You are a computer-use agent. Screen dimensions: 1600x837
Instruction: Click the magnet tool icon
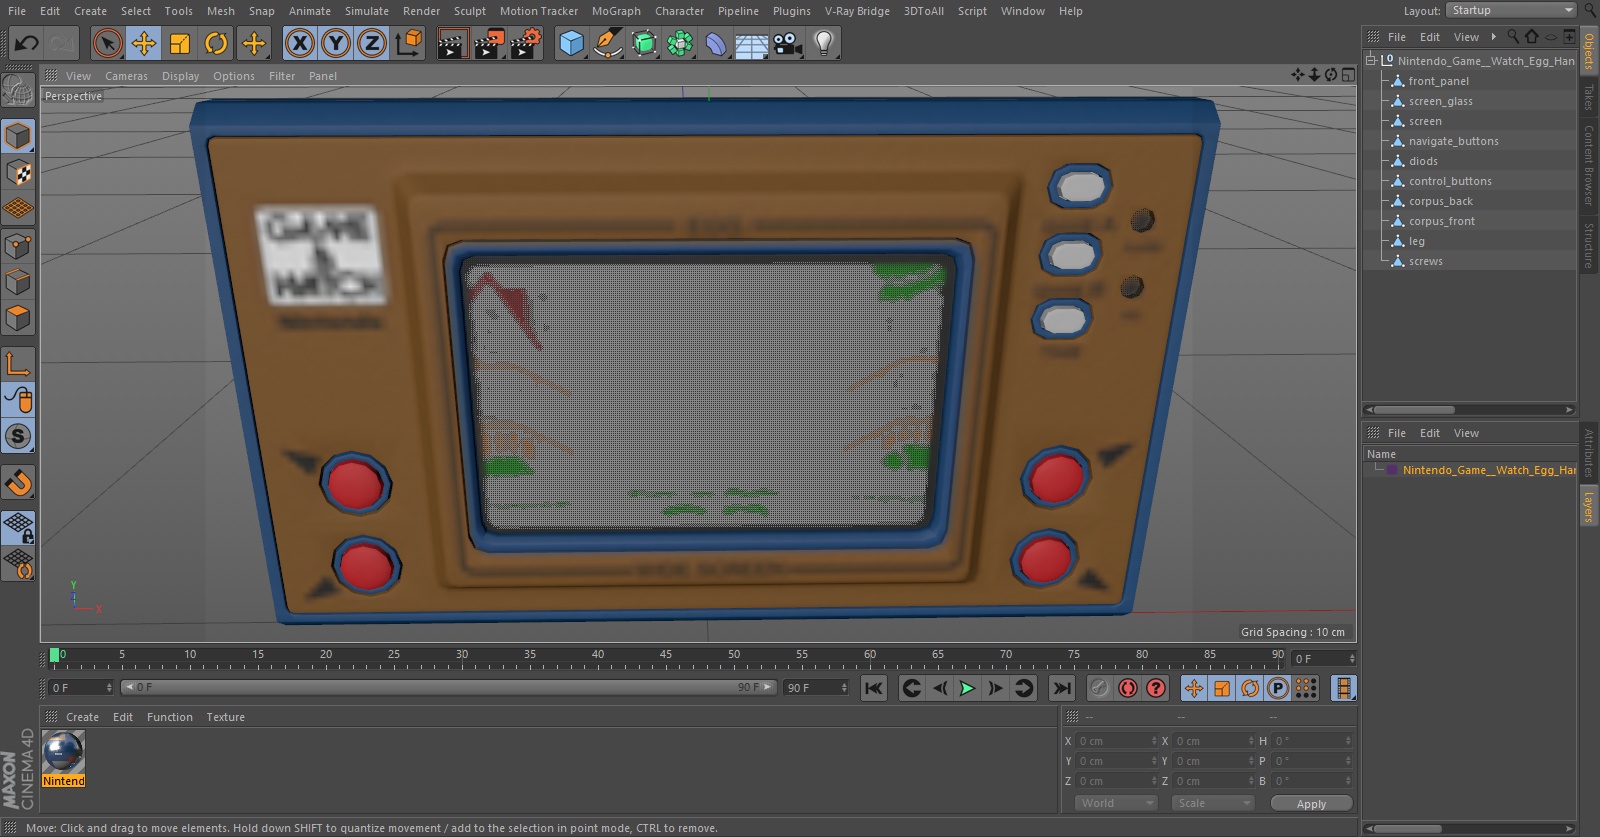click(18, 482)
